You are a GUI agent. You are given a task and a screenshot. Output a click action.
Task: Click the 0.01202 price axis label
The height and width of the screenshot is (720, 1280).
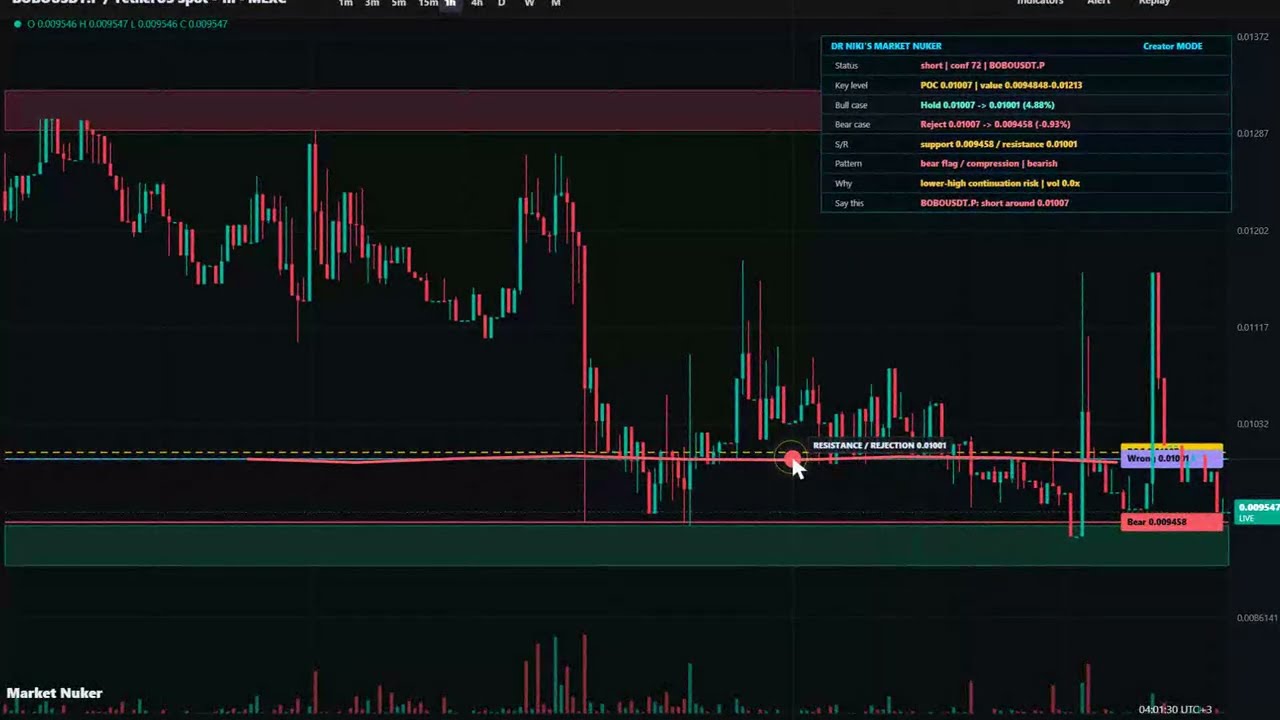pos(1253,231)
